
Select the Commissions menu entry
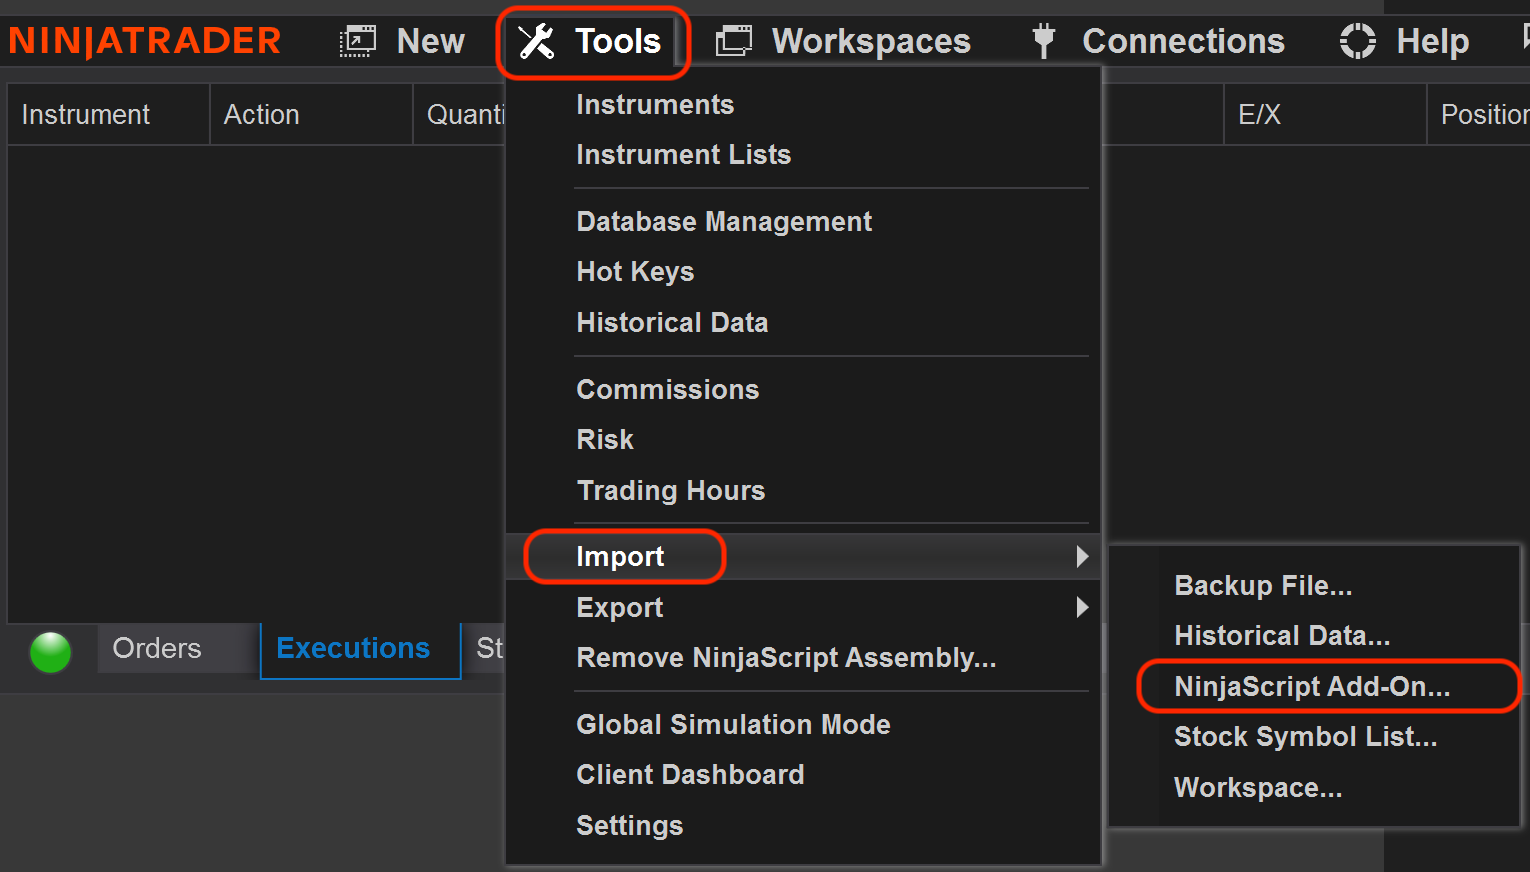(x=667, y=389)
